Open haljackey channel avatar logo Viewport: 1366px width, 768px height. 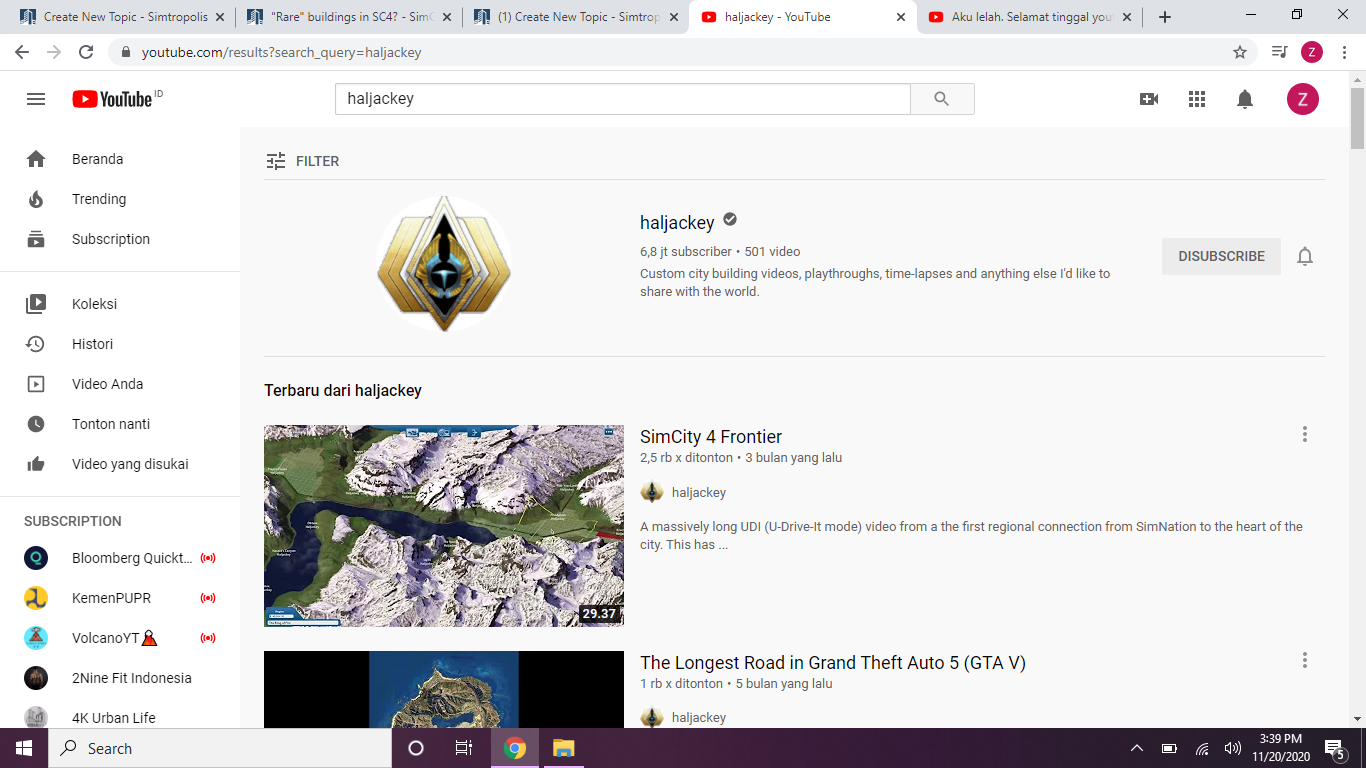pyautogui.click(x=444, y=264)
